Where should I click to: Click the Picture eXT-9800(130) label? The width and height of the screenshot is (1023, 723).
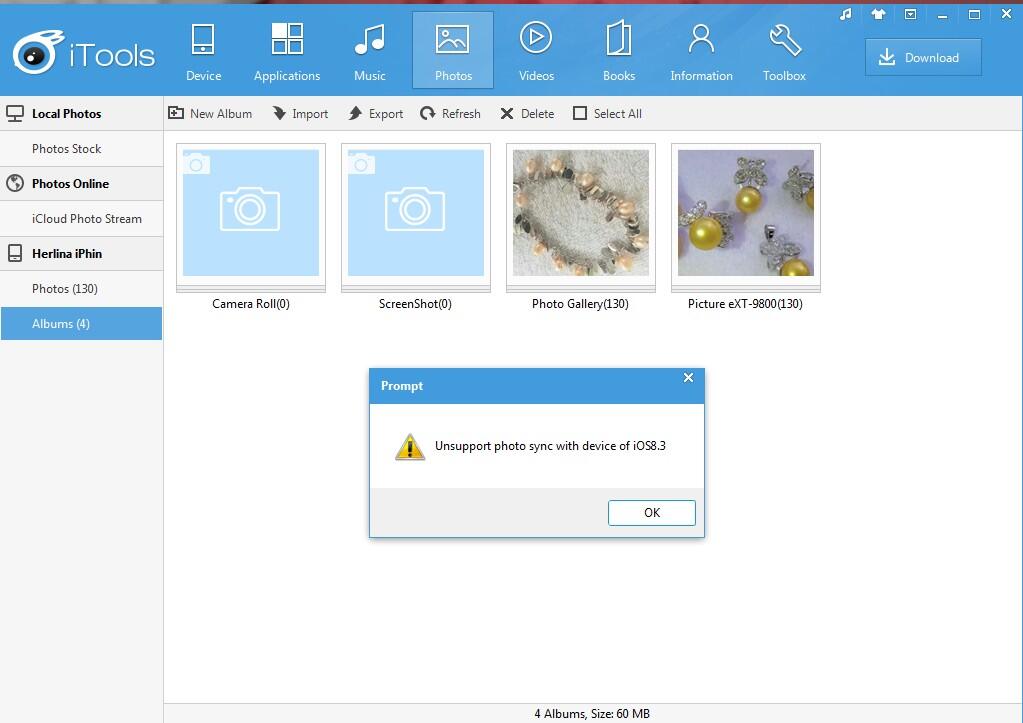[x=745, y=303]
